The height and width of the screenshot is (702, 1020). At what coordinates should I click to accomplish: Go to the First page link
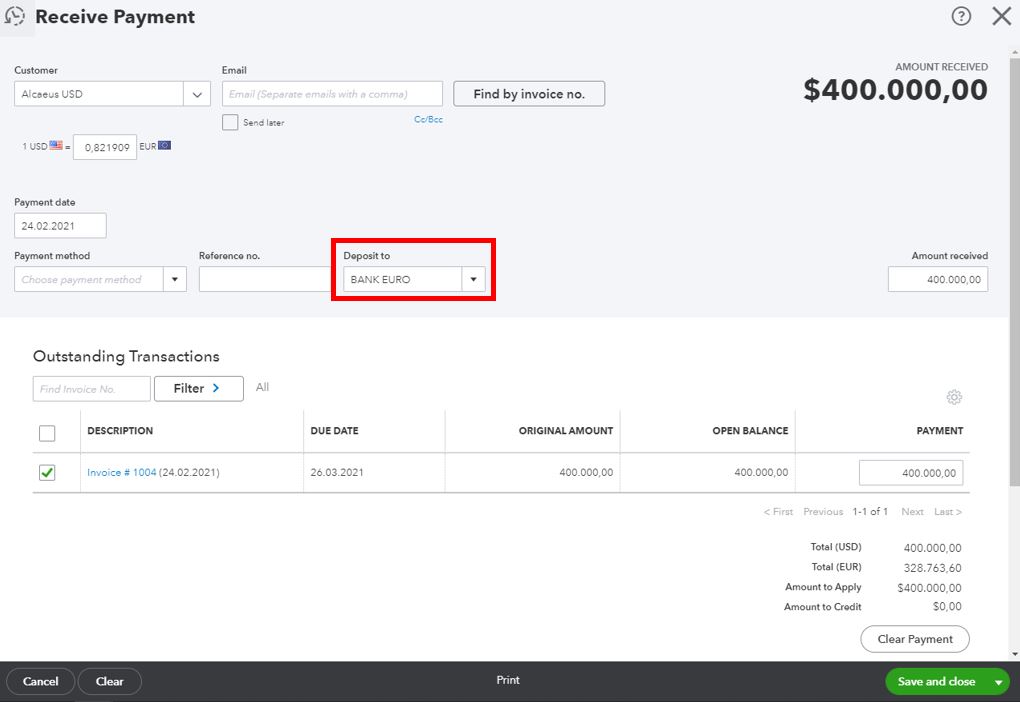pyautogui.click(x=778, y=512)
